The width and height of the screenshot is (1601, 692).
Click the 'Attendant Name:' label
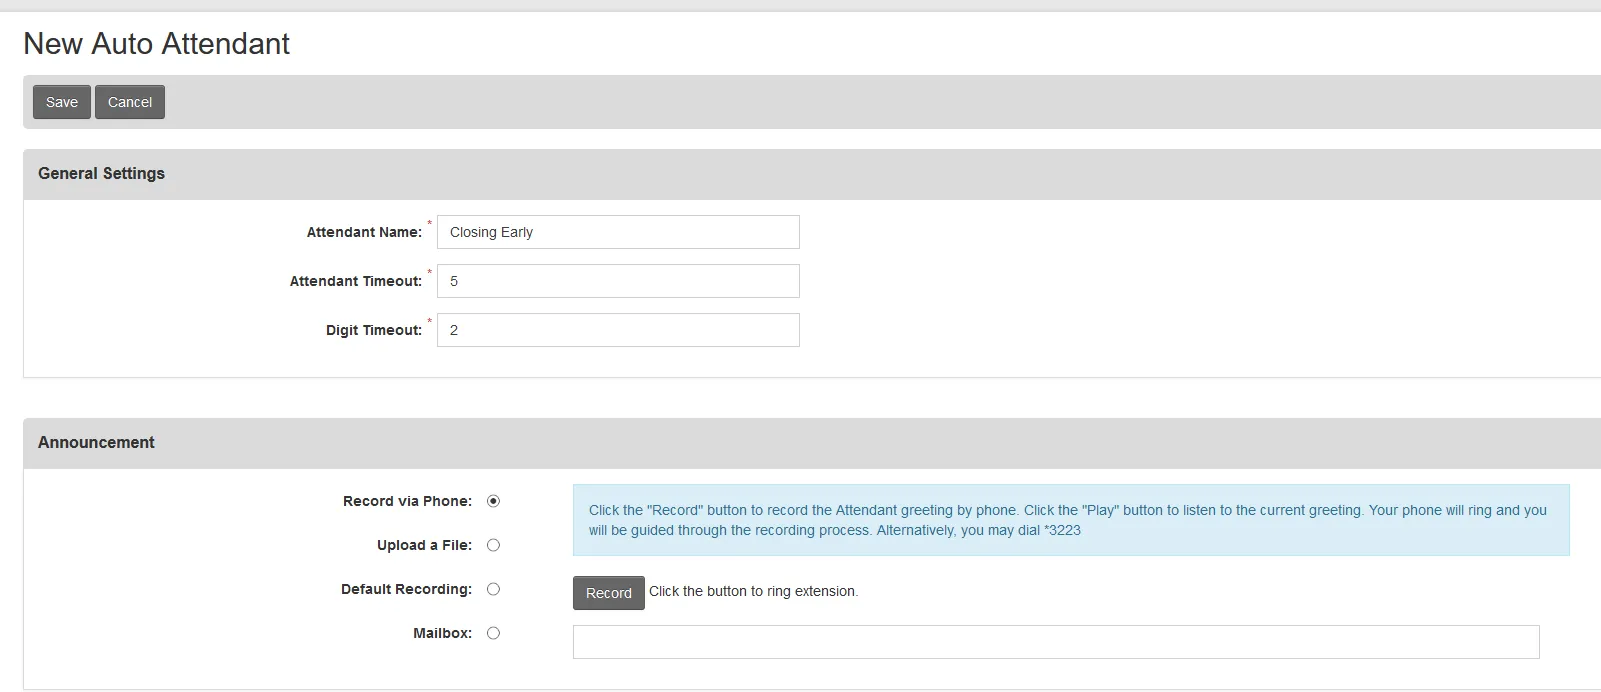click(364, 232)
